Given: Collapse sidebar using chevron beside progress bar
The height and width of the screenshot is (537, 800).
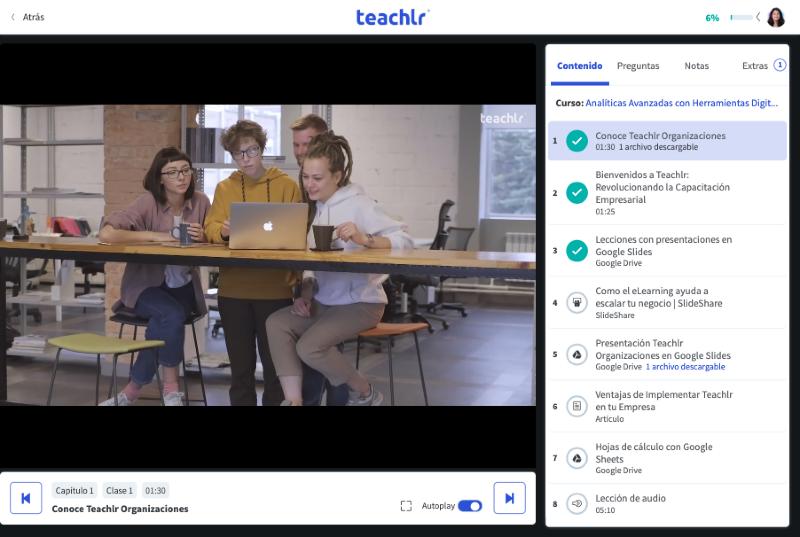Looking at the screenshot, I should click(x=758, y=17).
